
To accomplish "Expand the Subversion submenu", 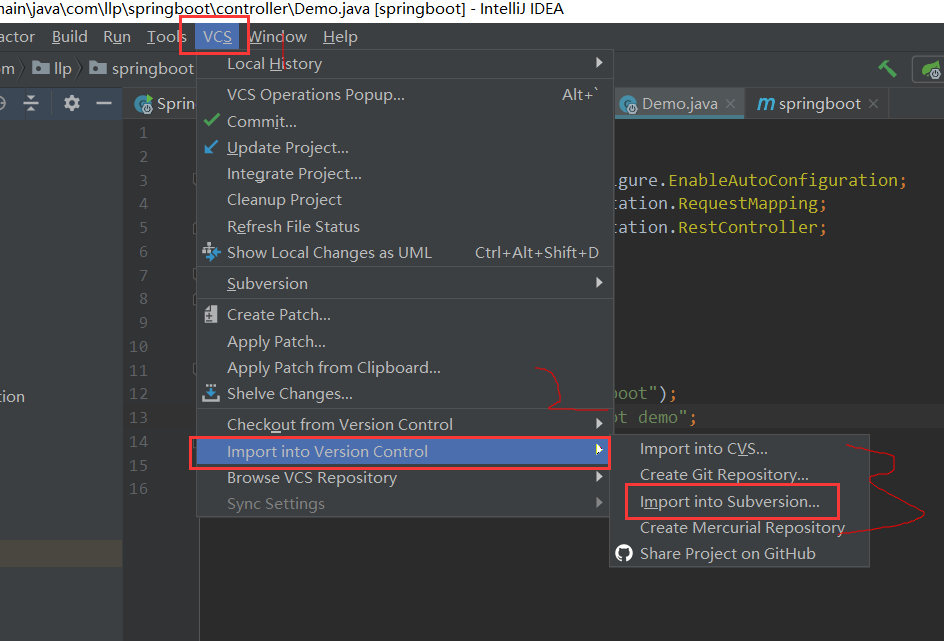I will (598, 282).
